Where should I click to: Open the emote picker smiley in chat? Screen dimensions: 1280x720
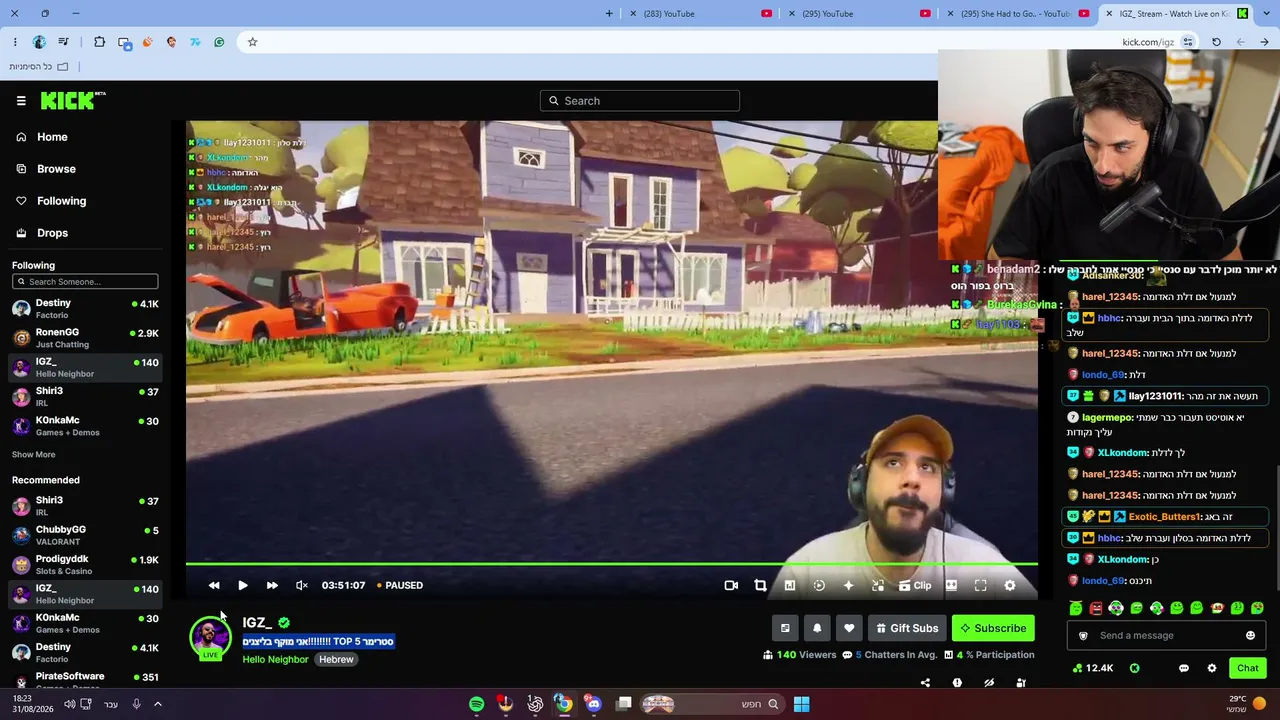(1250, 636)
